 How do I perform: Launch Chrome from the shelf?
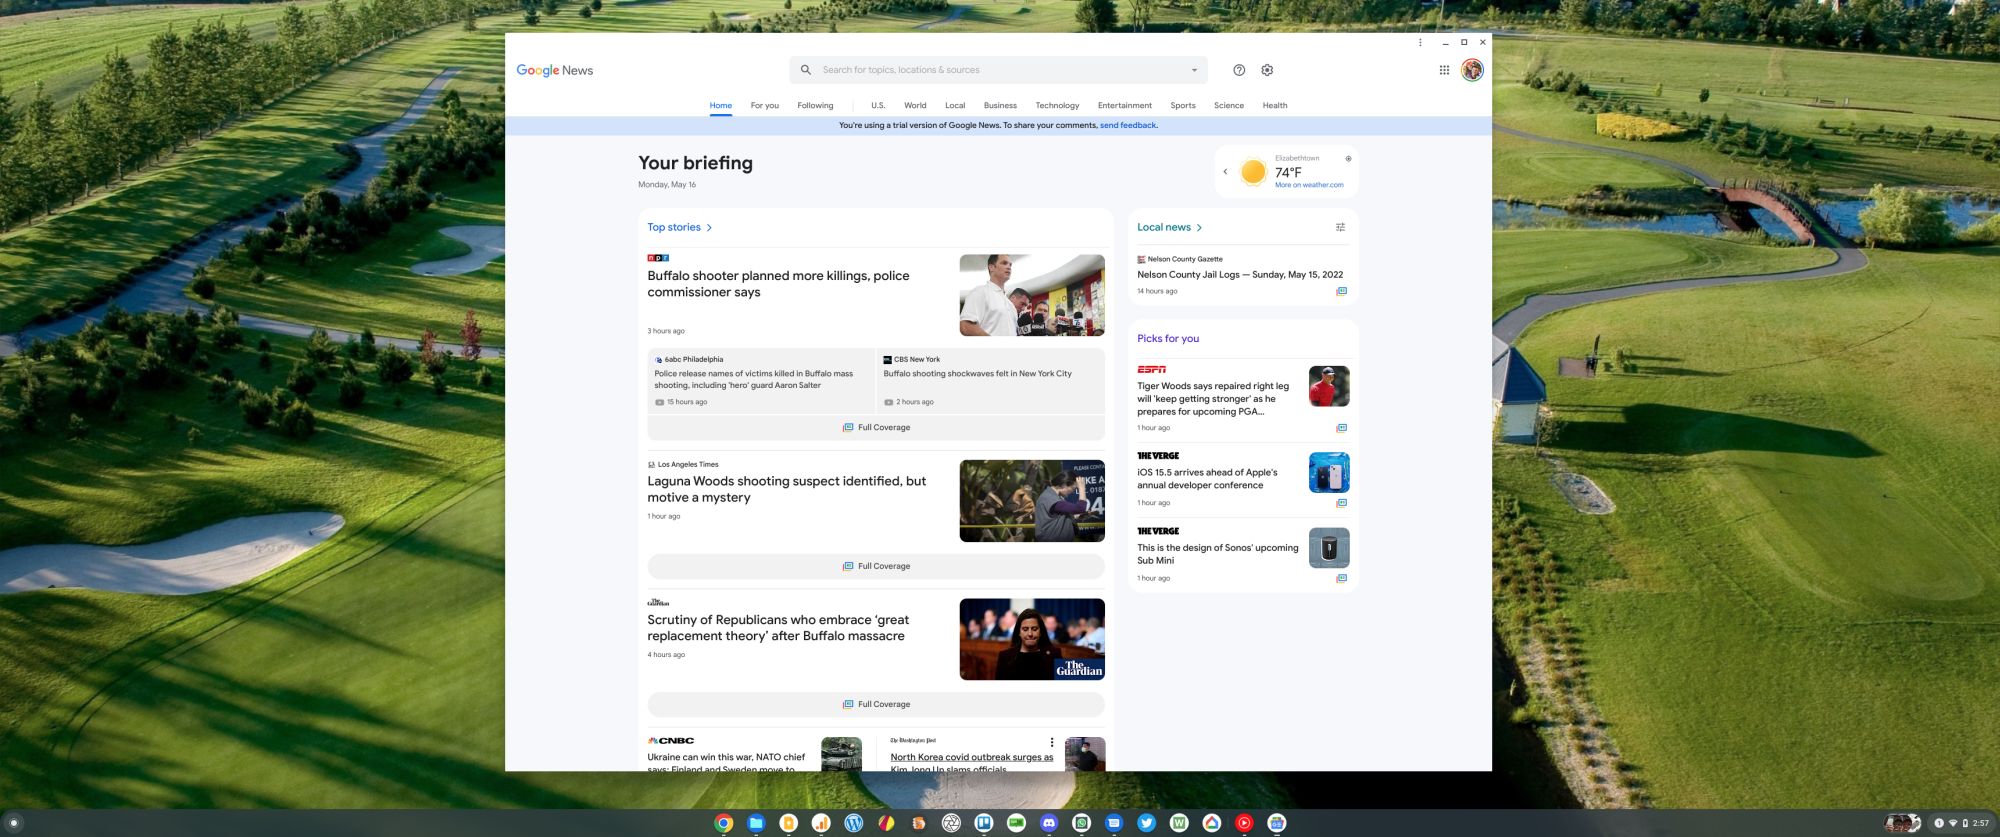[x=724, y=823]
